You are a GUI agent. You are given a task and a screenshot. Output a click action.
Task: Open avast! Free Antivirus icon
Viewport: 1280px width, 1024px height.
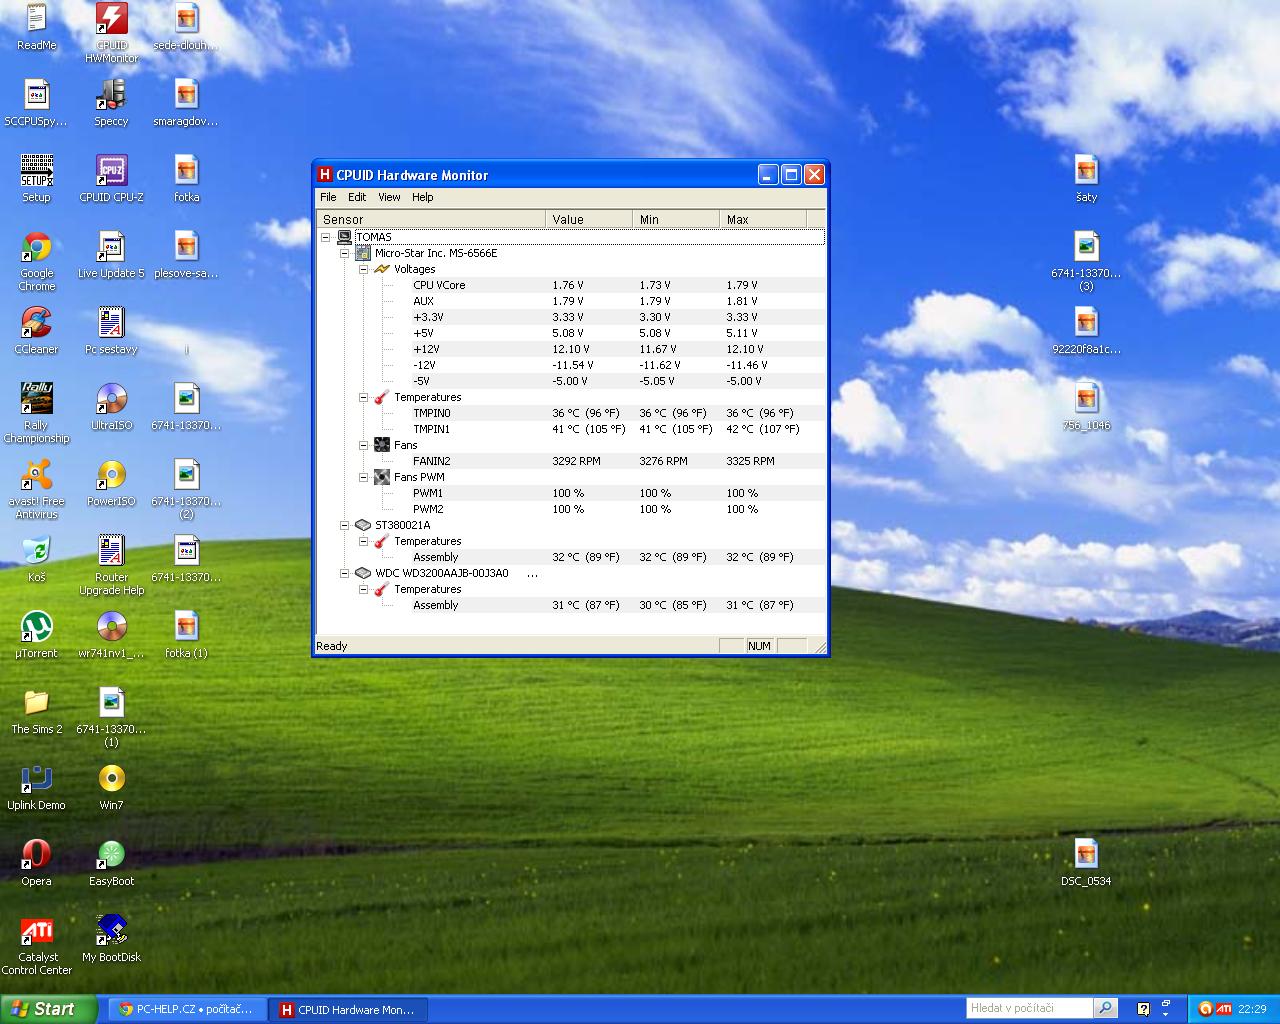click(x=37, y=490)
